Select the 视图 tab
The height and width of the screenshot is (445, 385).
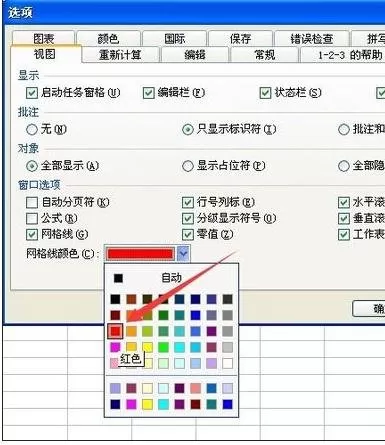45,54
